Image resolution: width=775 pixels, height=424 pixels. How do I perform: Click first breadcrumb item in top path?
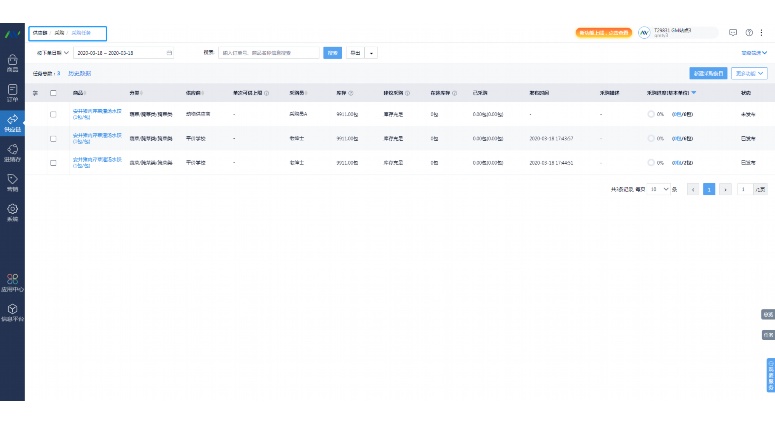pyautogui.click(x=40, y=33)
